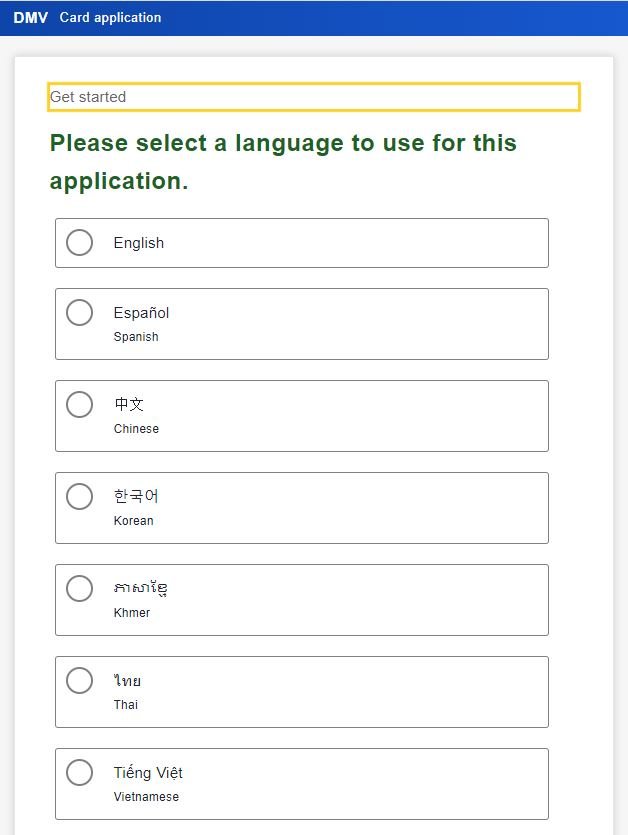Click the DMV logo in header
This screenshot has height=835, width=628.
click(x=30, y=18)
